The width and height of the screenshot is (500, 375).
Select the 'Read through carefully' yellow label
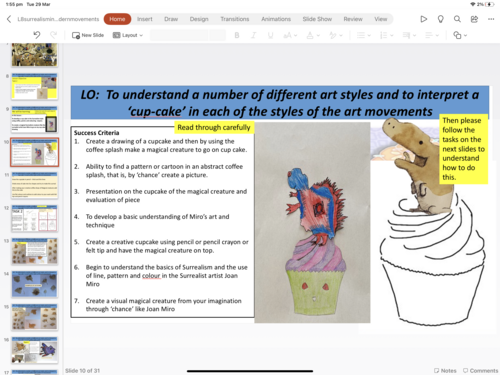[x=214, y=127]
